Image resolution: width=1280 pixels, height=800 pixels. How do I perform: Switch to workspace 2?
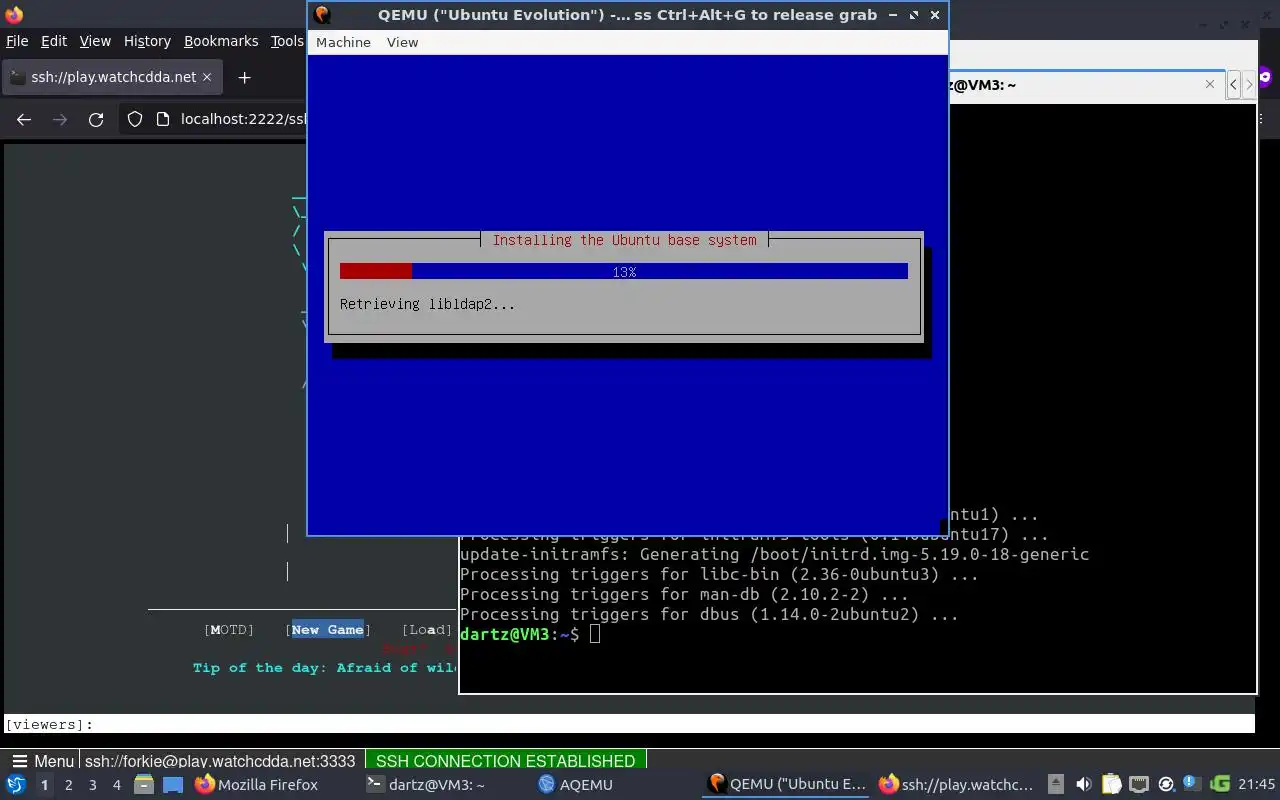68,785
